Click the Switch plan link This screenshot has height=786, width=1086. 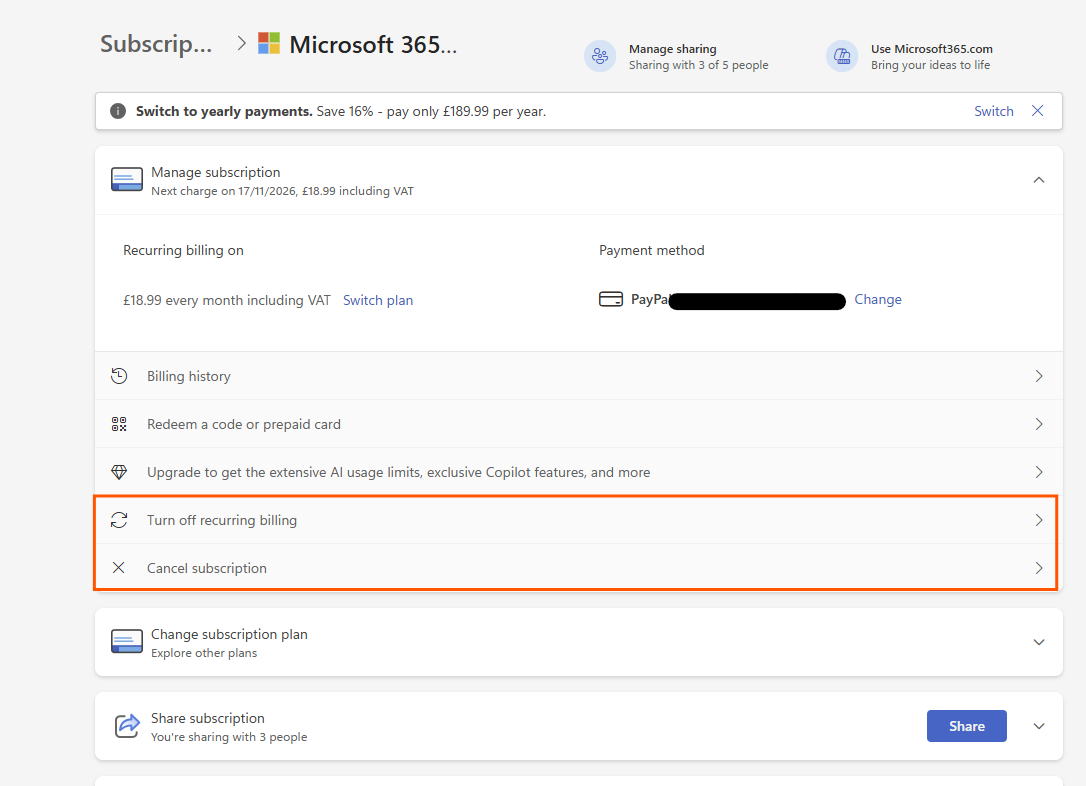pos(378,300)
